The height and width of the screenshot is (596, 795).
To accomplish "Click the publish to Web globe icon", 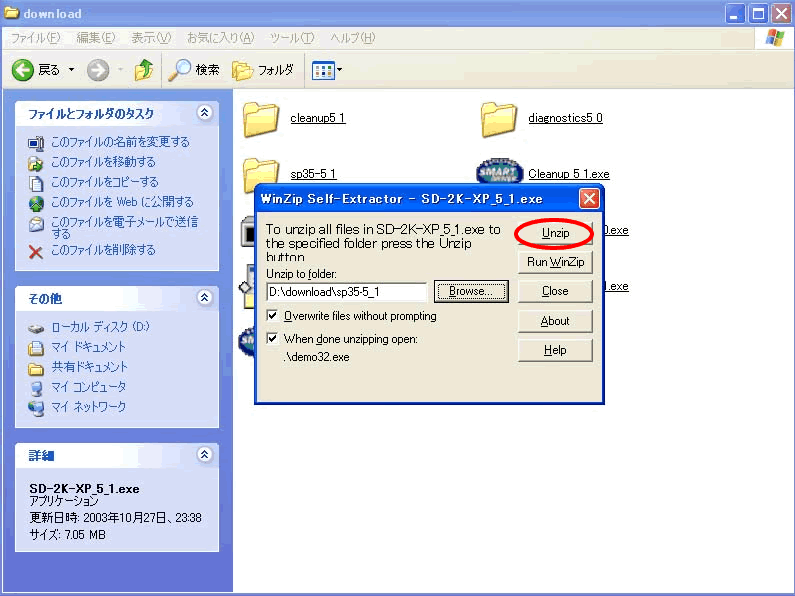I will [x=36, y=203].
